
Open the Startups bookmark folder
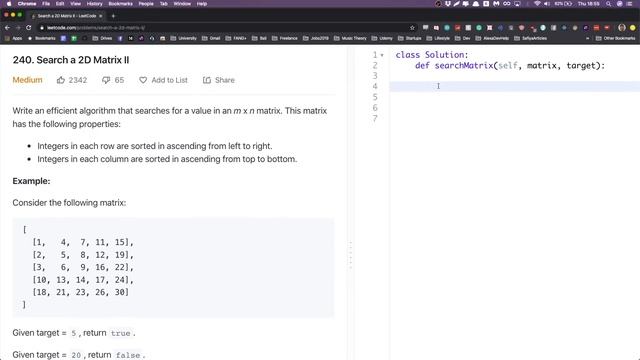click(x=409, y=38)
